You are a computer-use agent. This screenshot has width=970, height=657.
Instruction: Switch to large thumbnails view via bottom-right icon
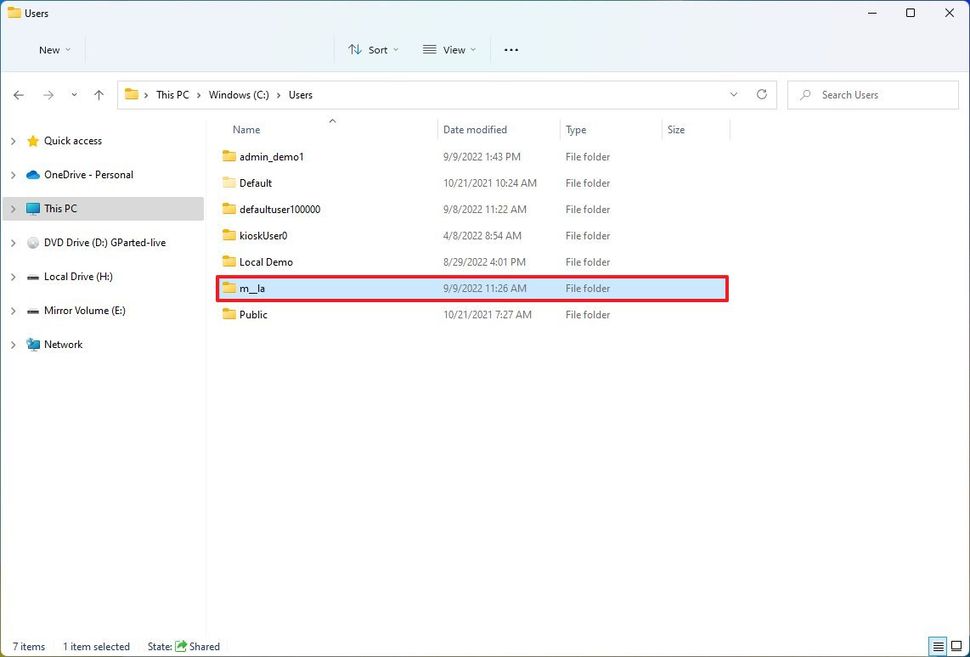click(958, 646)
